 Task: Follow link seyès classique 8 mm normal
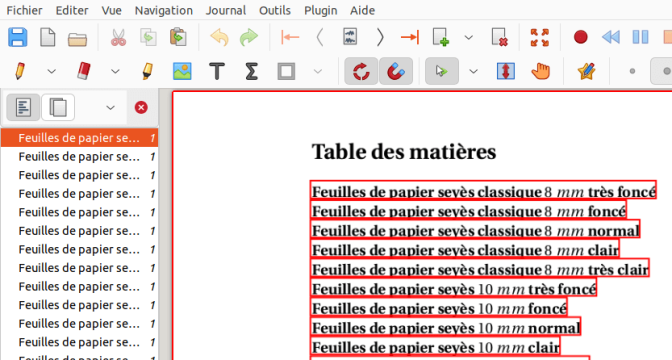click(475, 230)
